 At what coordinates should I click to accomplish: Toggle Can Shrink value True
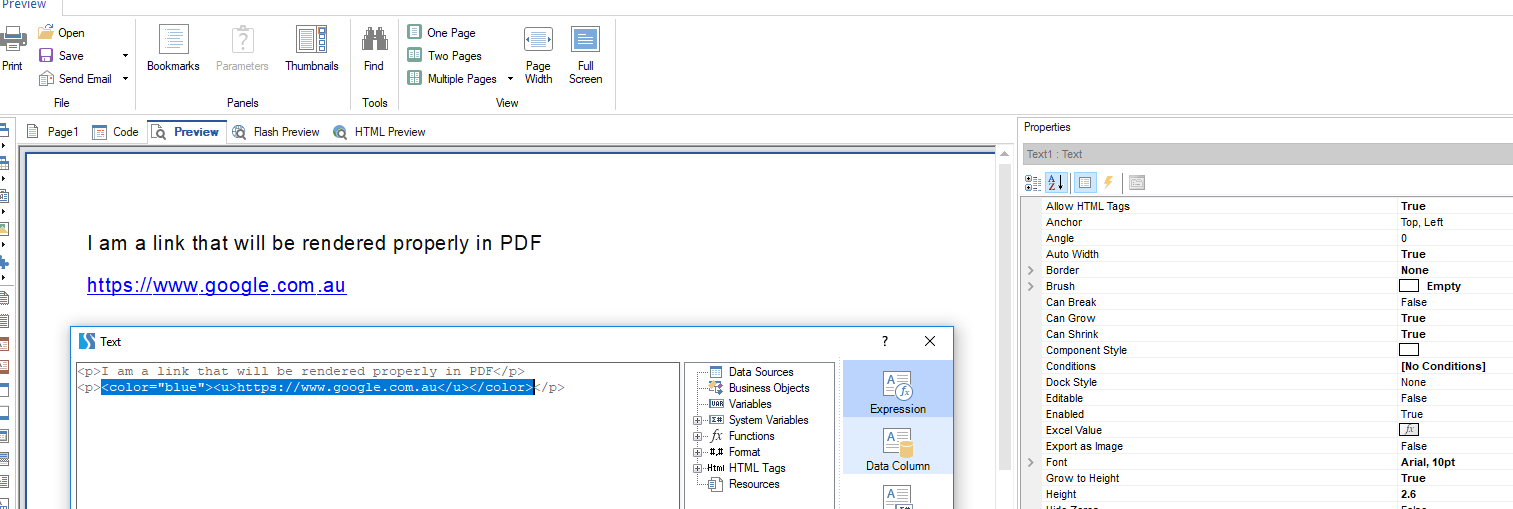[x=1413, y=334]
